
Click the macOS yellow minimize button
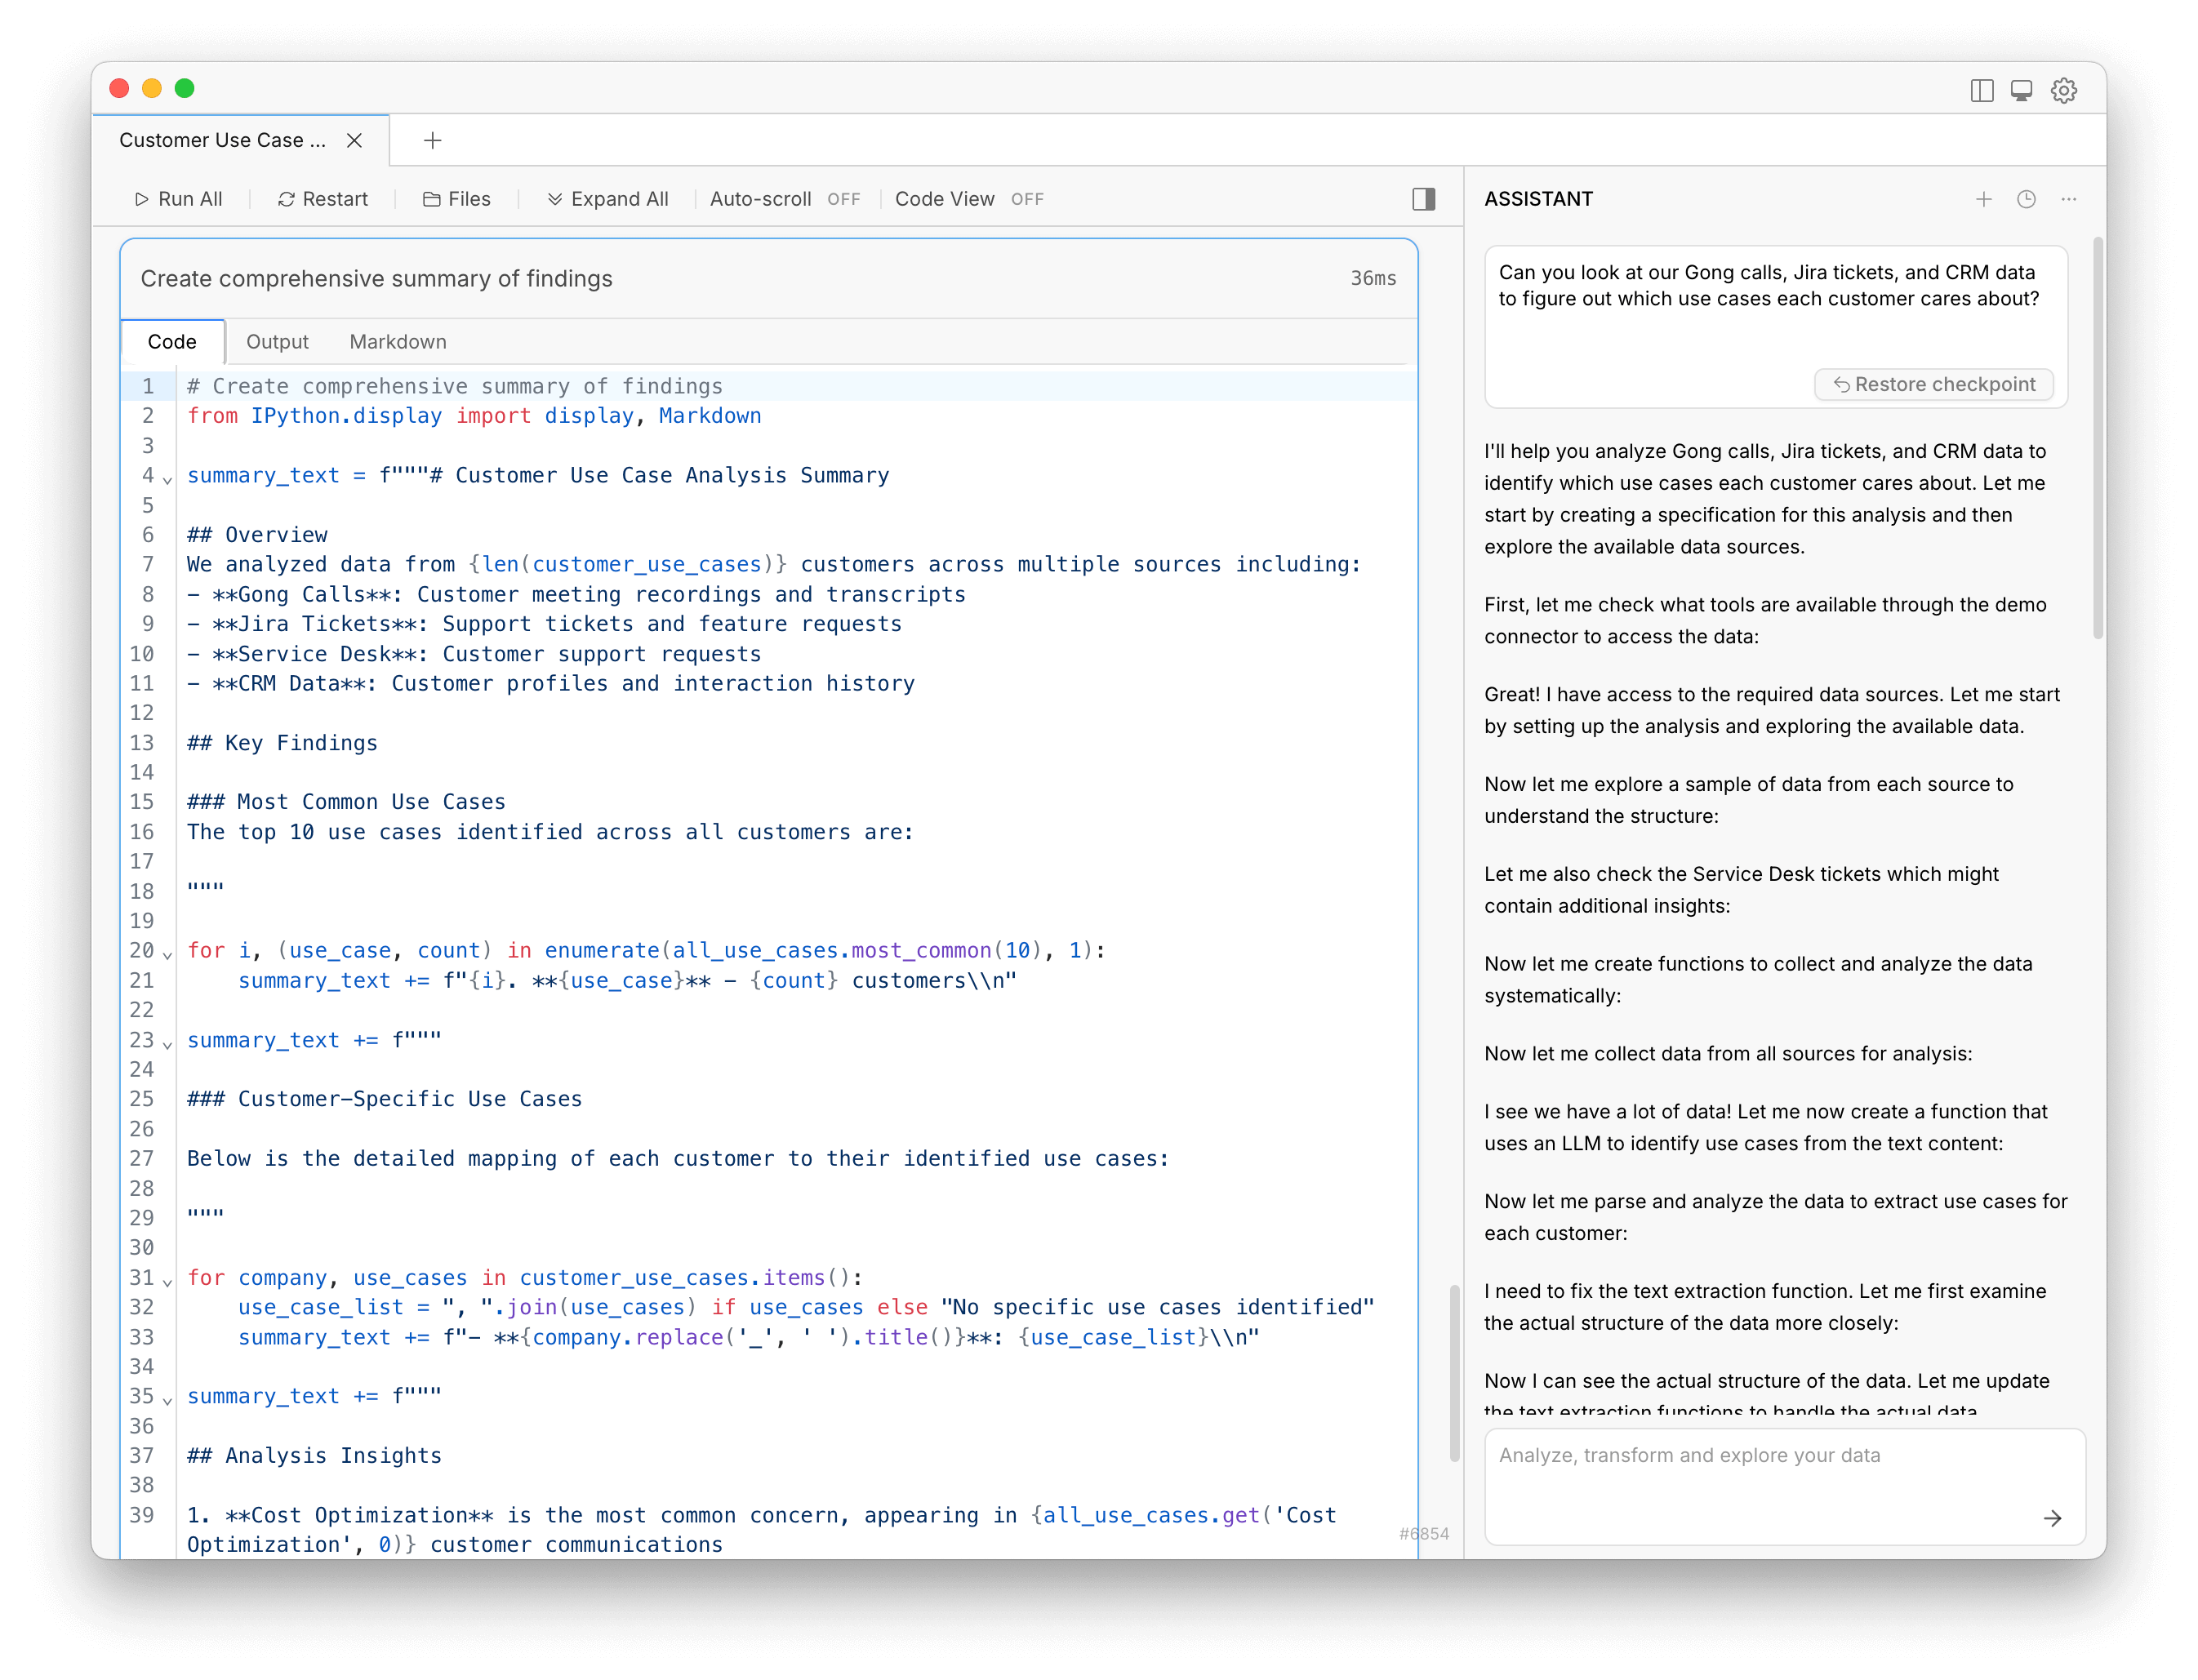[152, 89]
